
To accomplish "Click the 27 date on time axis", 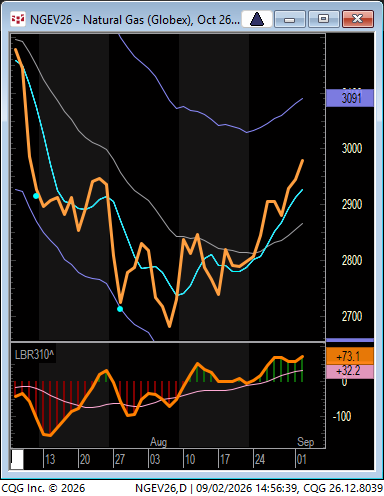I will (120, 460).
